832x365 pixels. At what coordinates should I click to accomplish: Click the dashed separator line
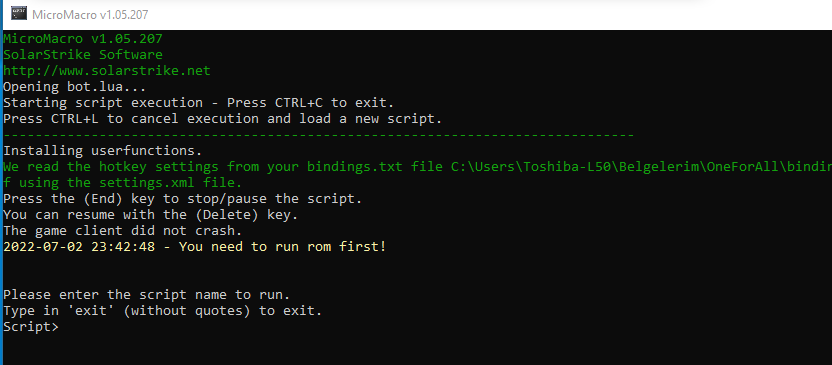(x=318, y=135)
